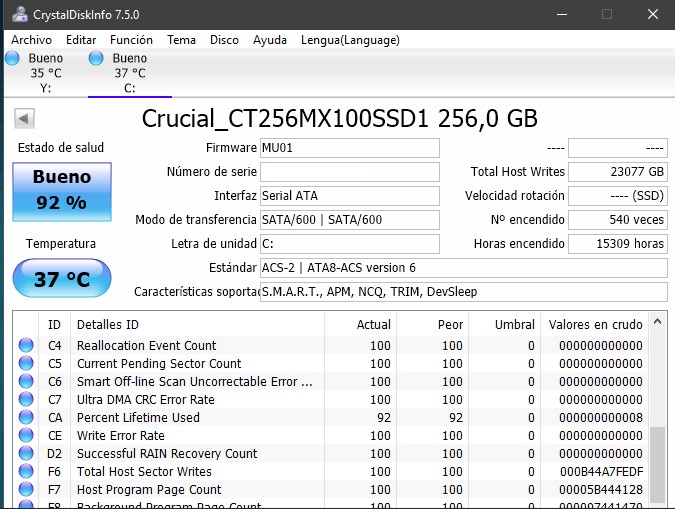675x509 pixels.
Task: Click the Letra de unidad field C:
Action: [x=350, y=244]
